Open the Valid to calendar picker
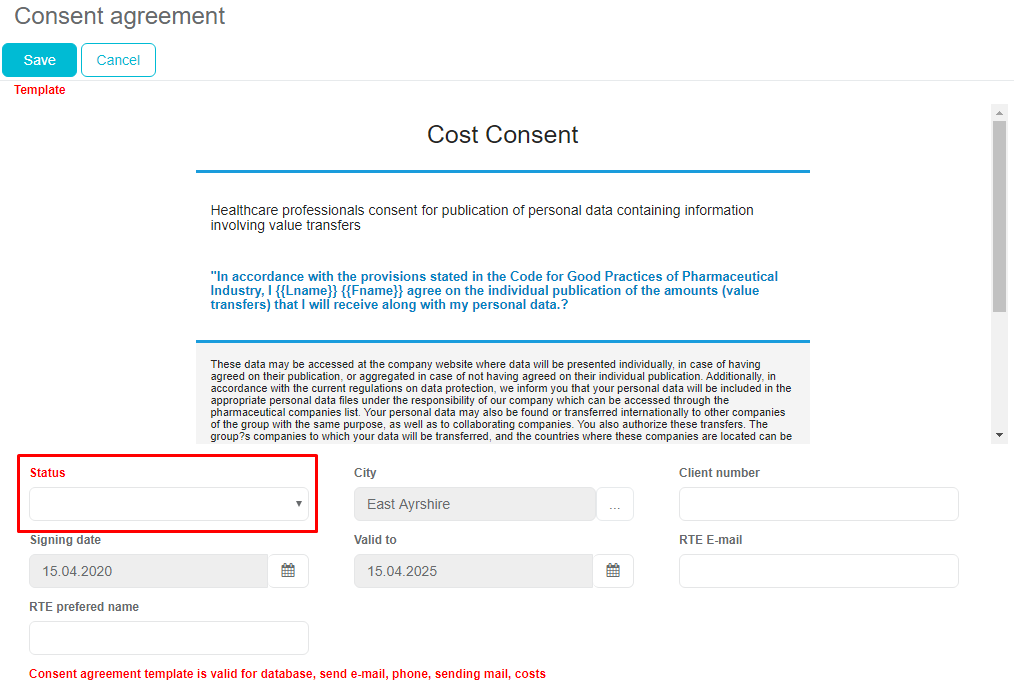This screenshot has width=1014, height=693. (613, 571)
